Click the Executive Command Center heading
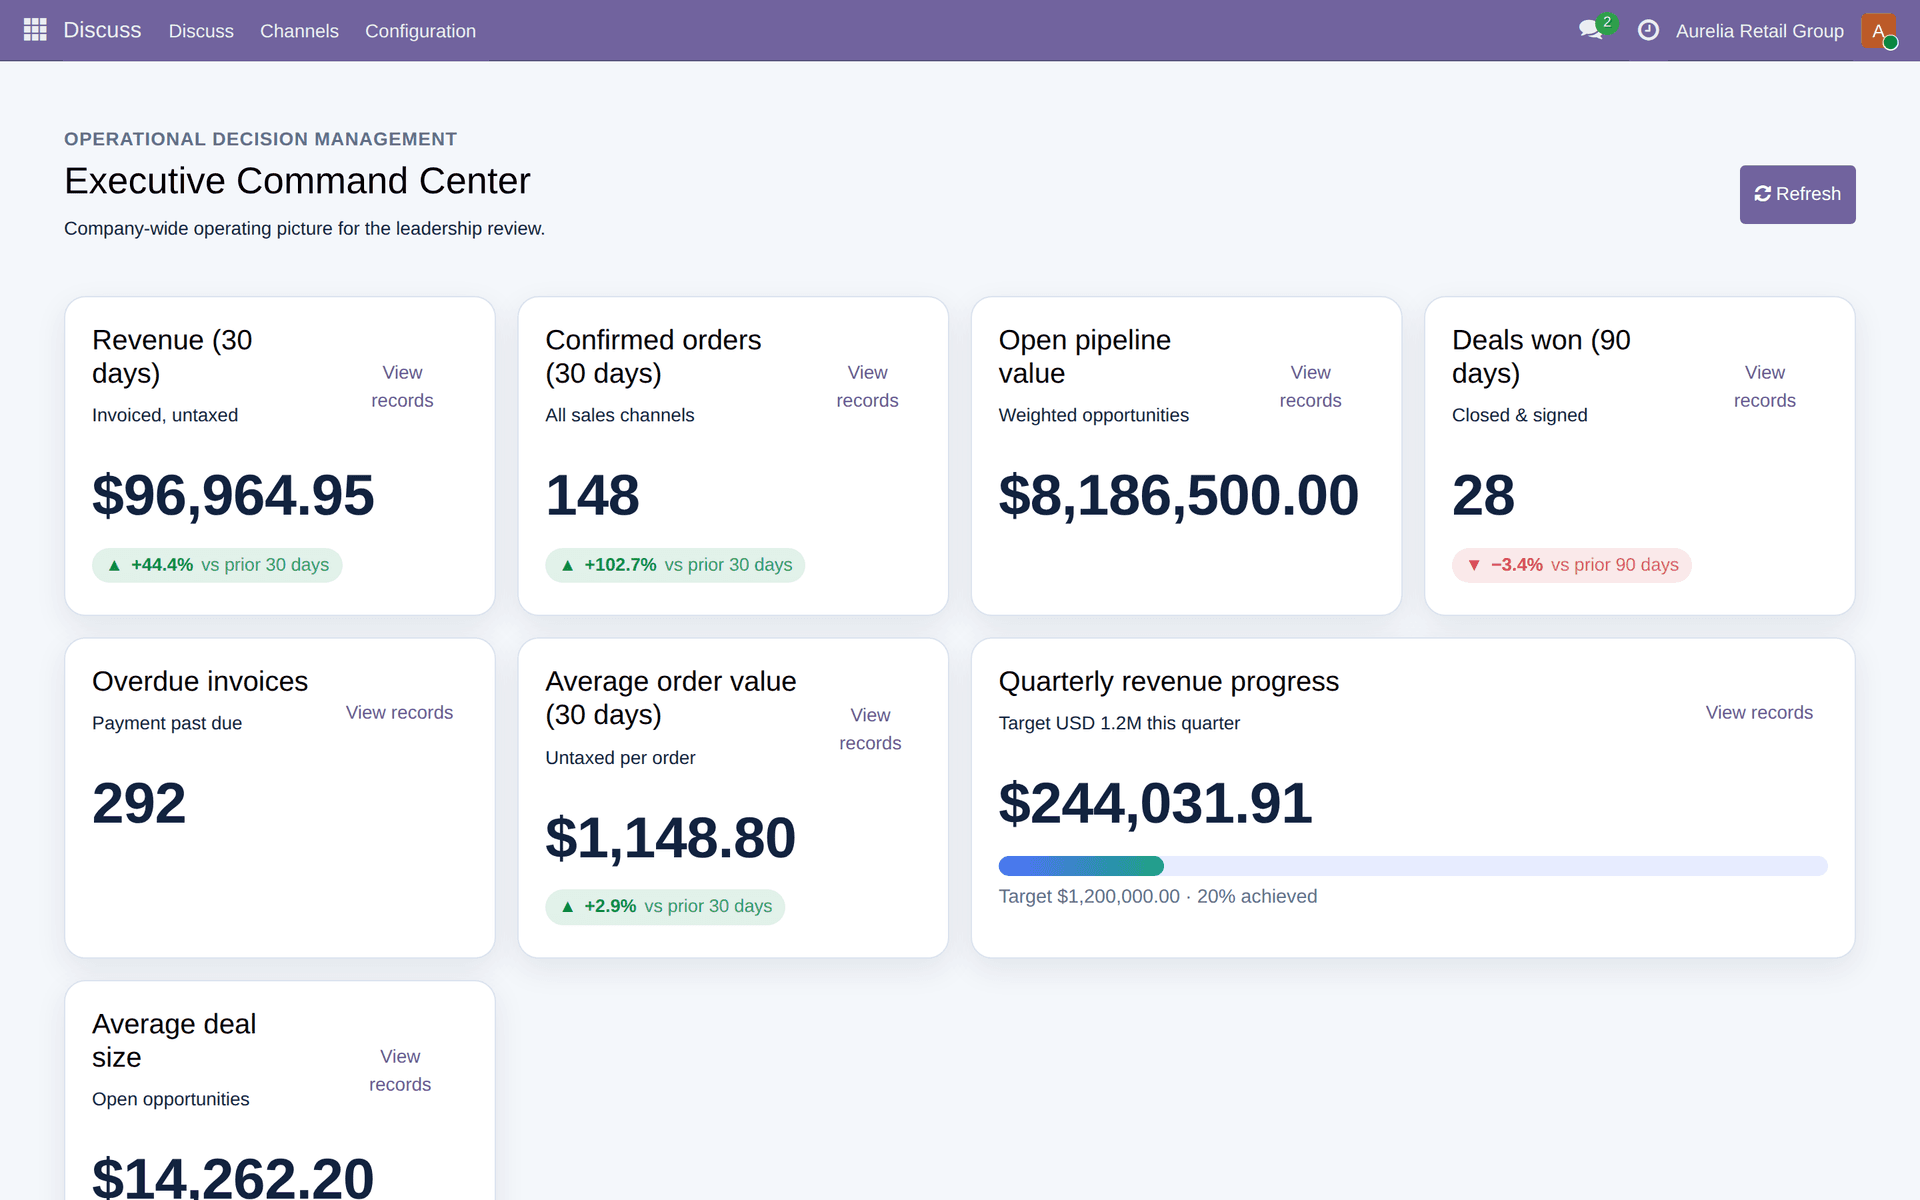The height and width of the screenshot is (1200, 1920). pos(297,181)
